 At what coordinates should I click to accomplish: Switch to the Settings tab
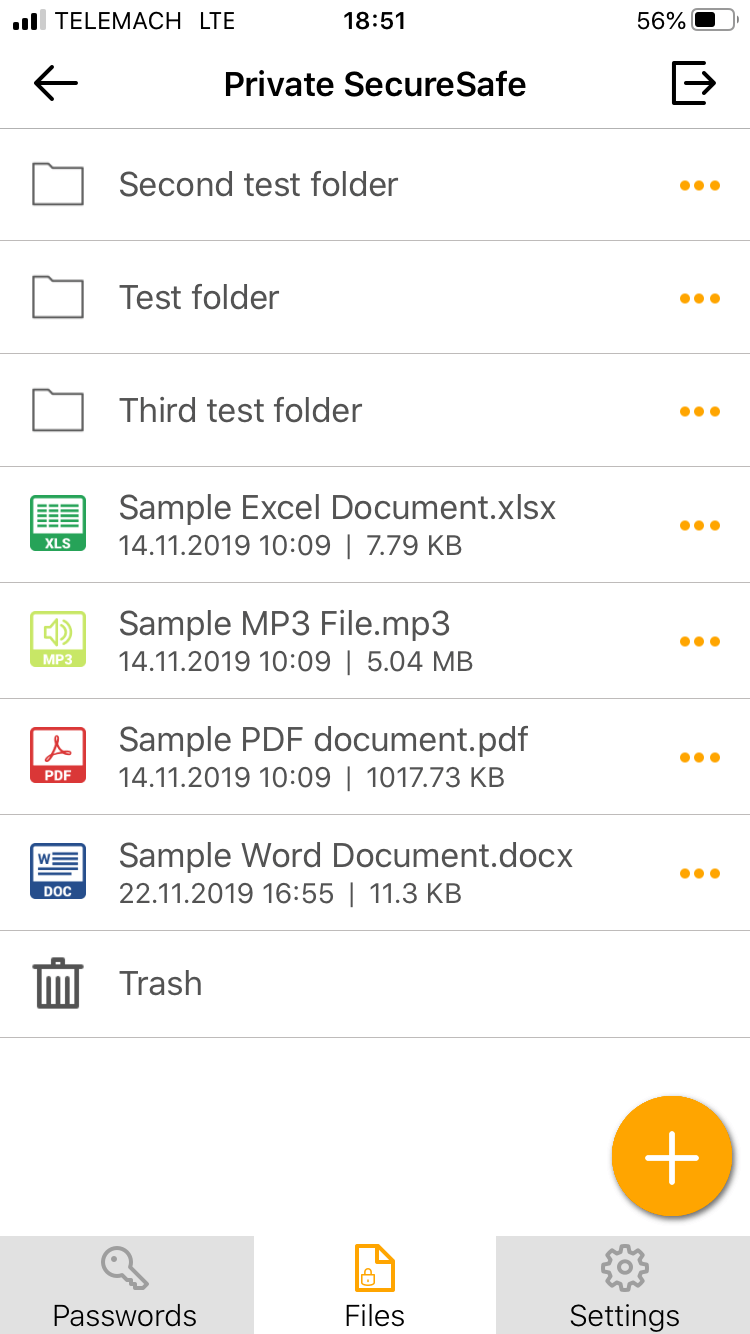(624, 1286)
